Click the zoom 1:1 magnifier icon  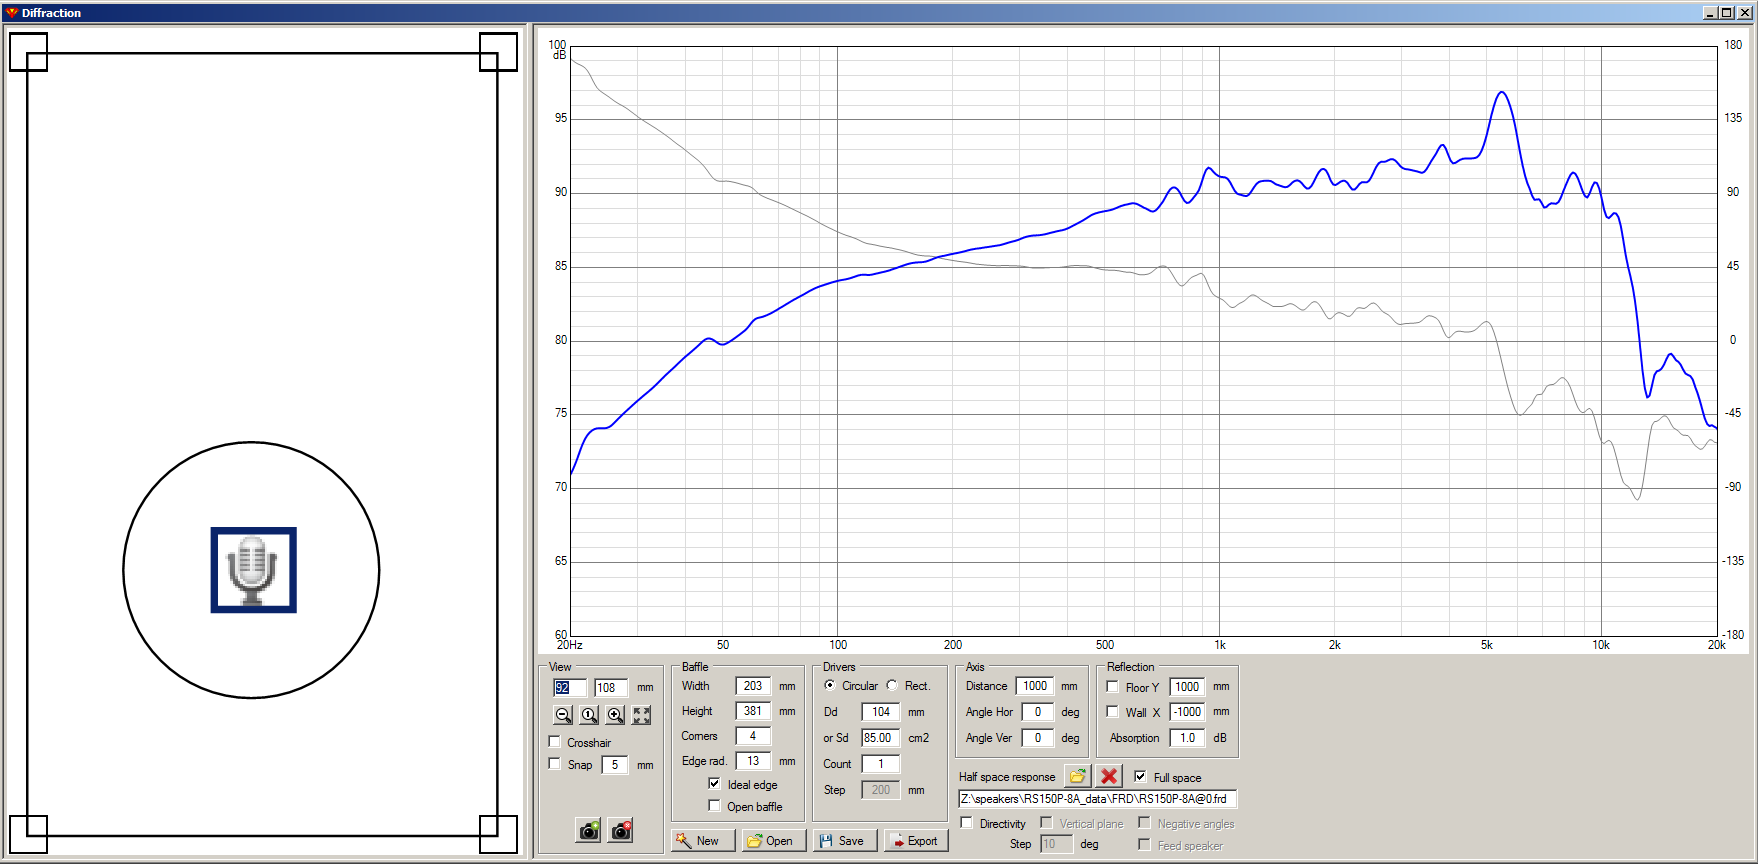(x=589, y=715)
